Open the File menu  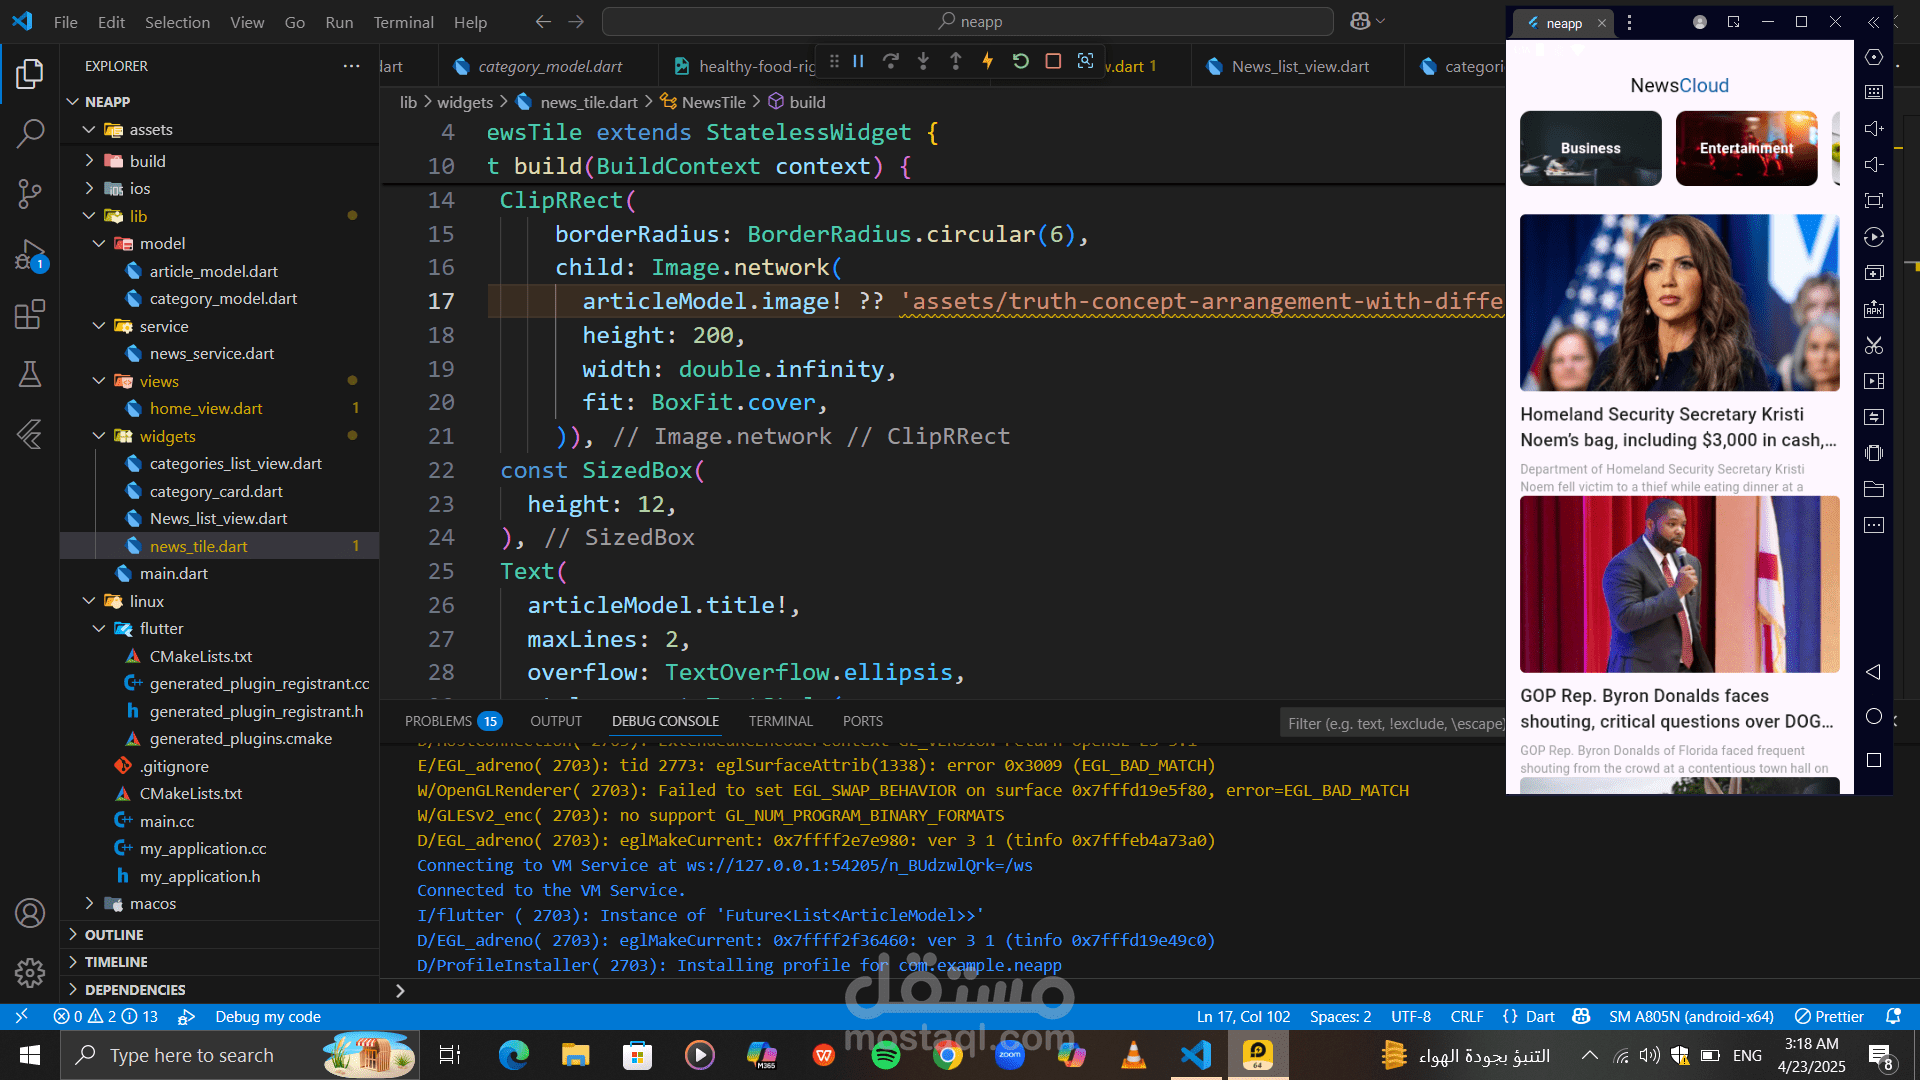pyautogui.click(x=65, y=21)
